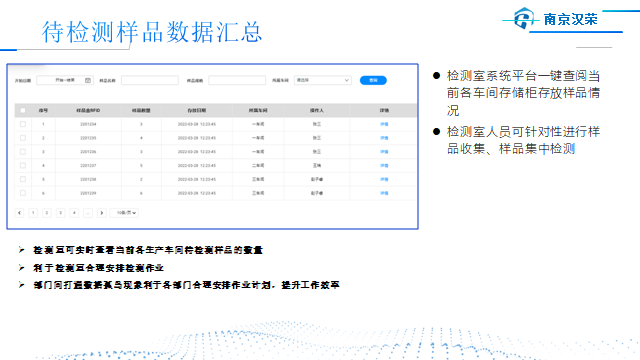Viewport: 640px width, 360px height.
Task: Open the start-end date range picker
Action: [x=65, y=80]
